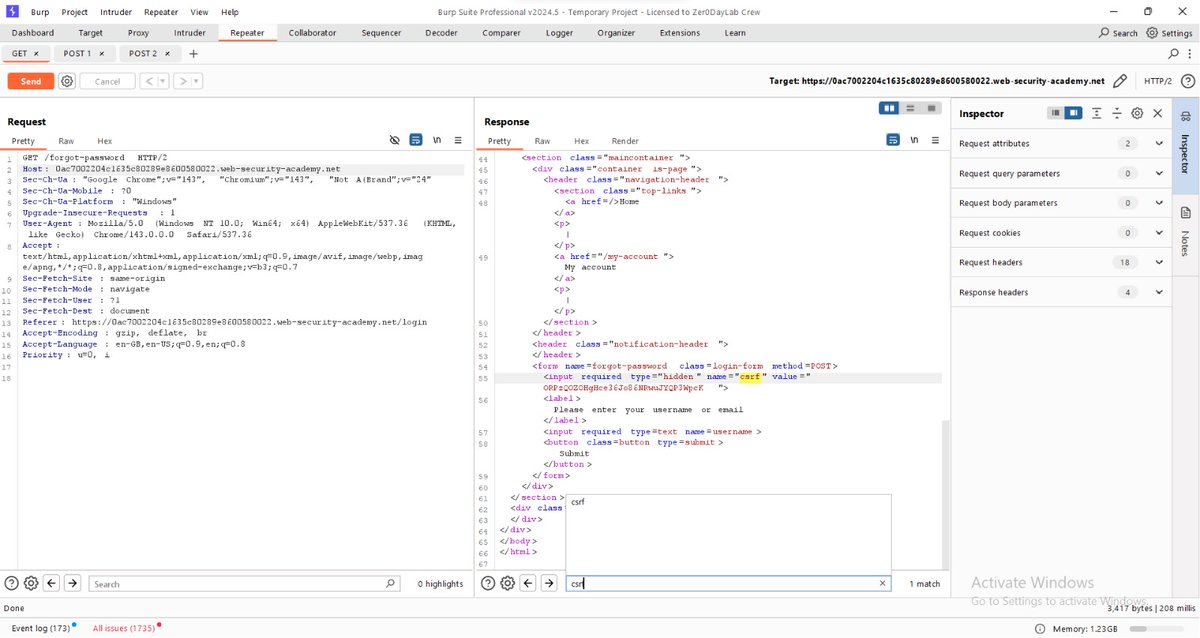This screenshot has height=638, width=1200.
Task: Go to next match in Response search
Action: click(549, 583)
